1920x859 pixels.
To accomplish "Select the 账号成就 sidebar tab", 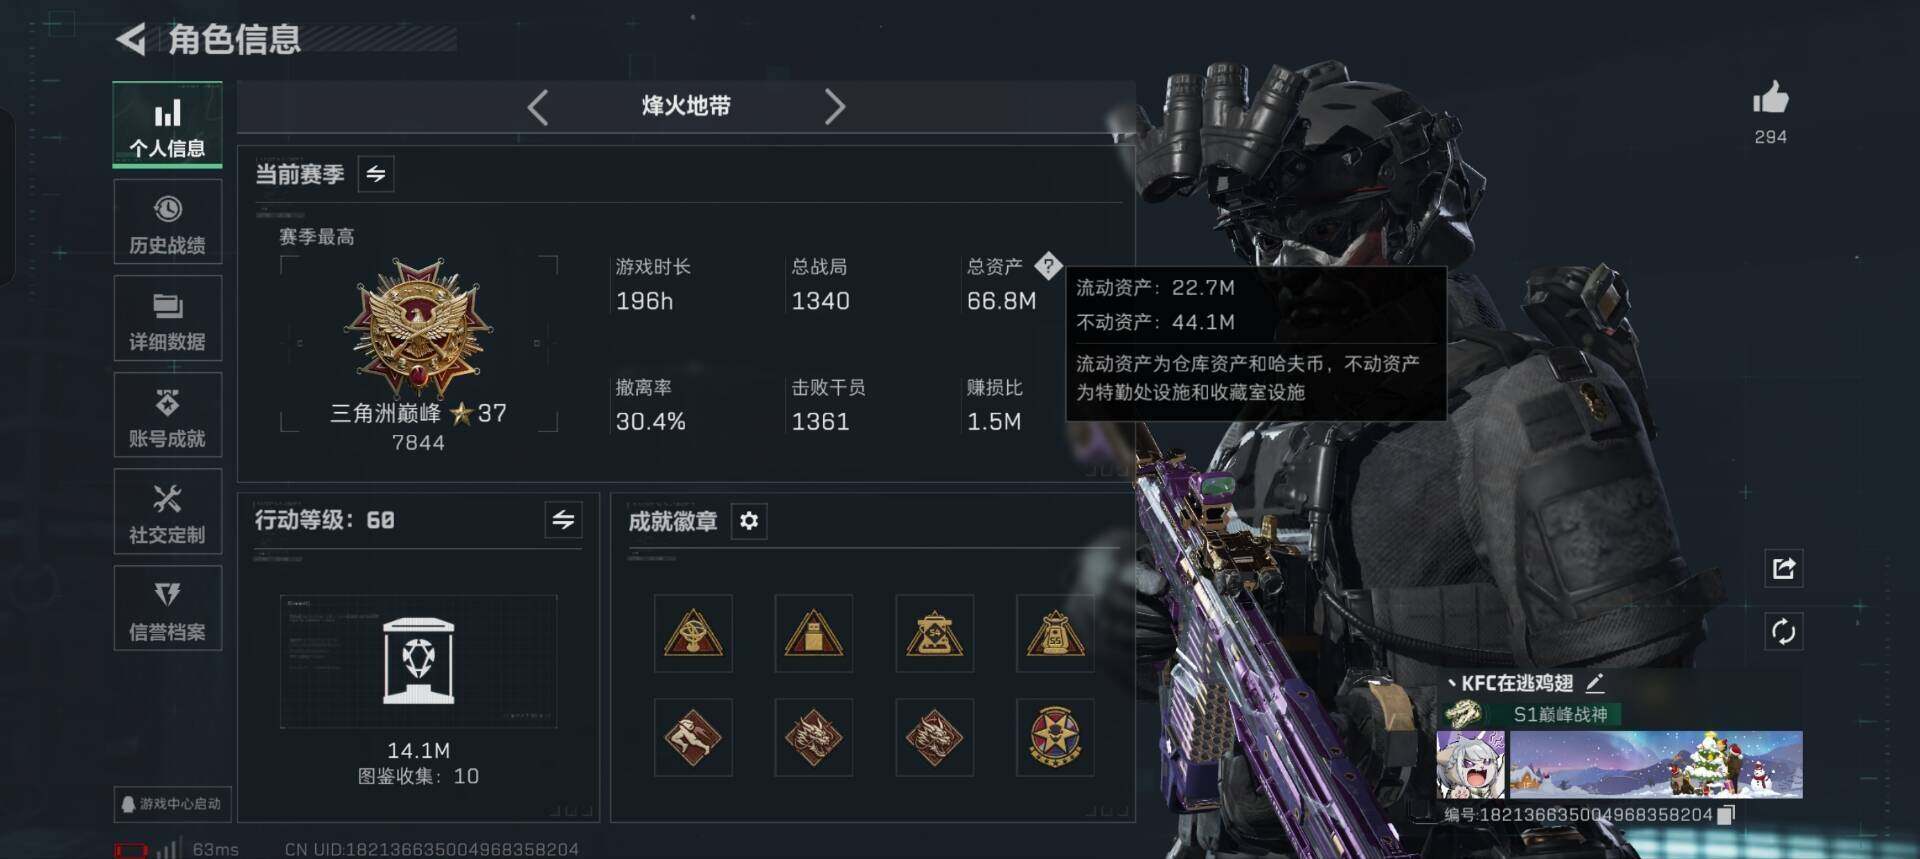I will [x=168, y=416].
